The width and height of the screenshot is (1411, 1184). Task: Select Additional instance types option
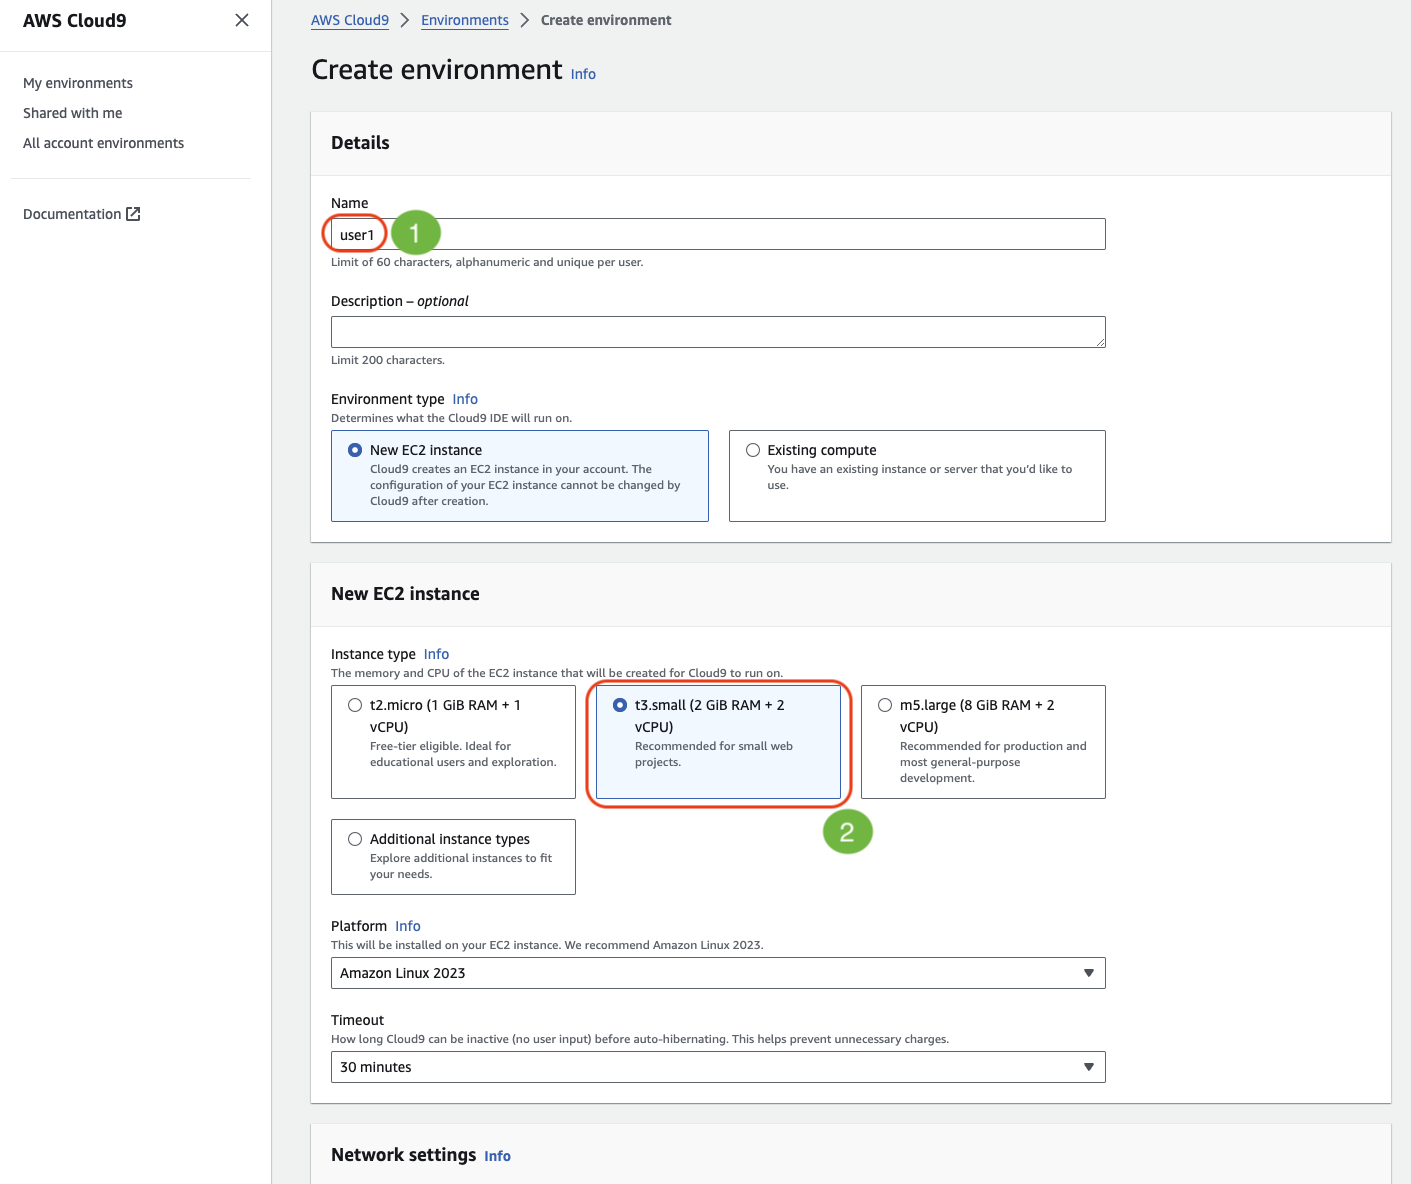point(355,839)
